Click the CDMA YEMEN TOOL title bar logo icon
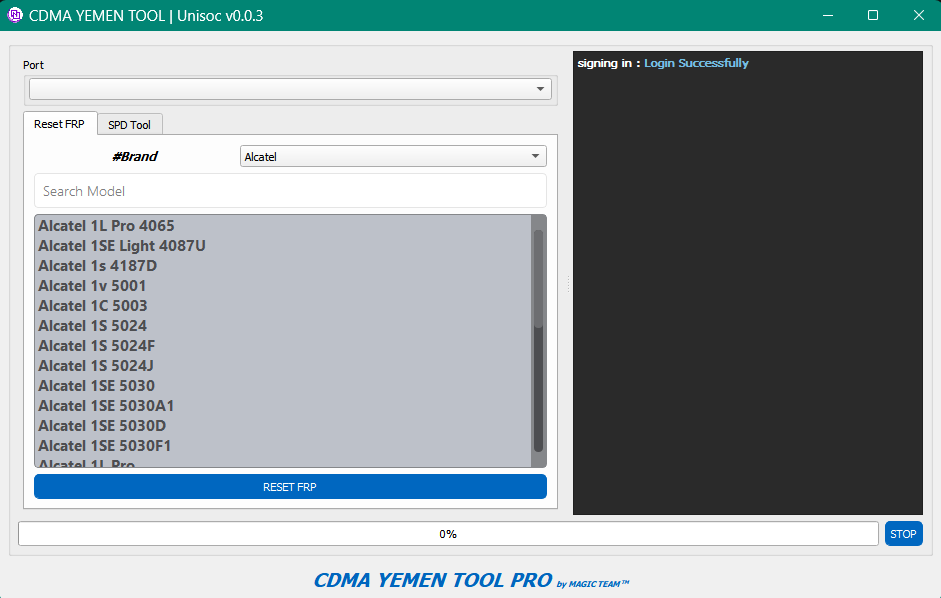The image size is (941, 598). click(13, 15)
